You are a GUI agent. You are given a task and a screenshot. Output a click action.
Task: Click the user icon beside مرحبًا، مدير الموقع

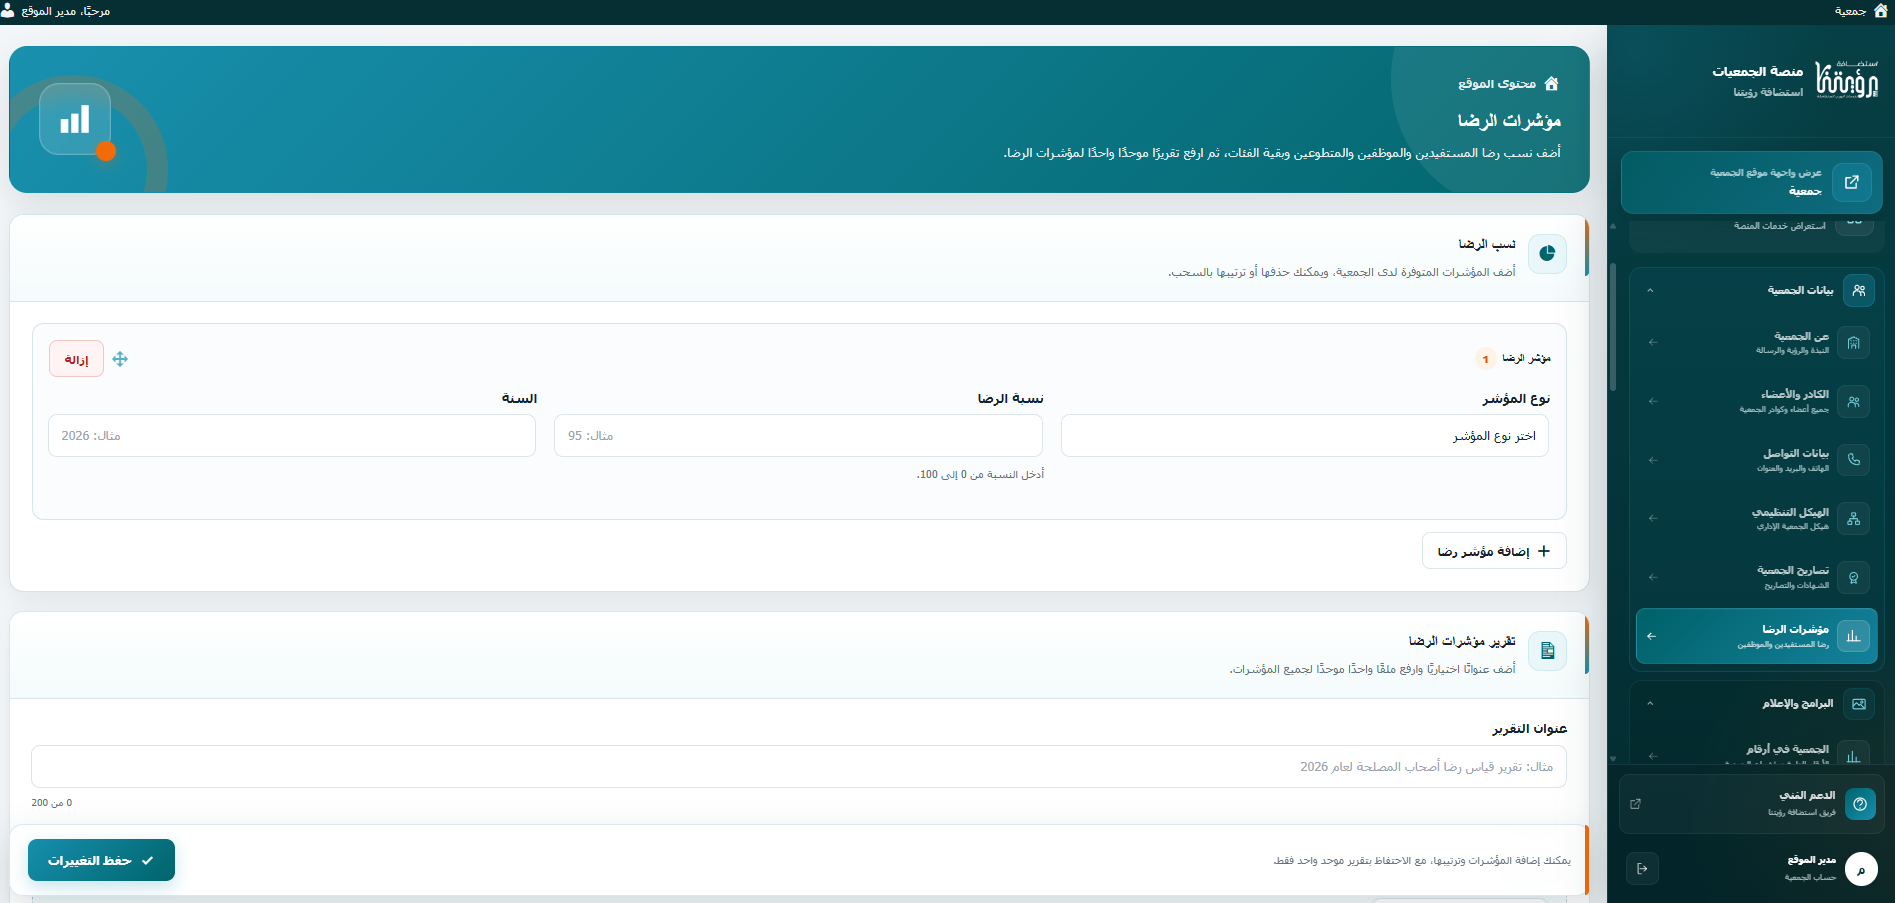[x=8, y=11]
